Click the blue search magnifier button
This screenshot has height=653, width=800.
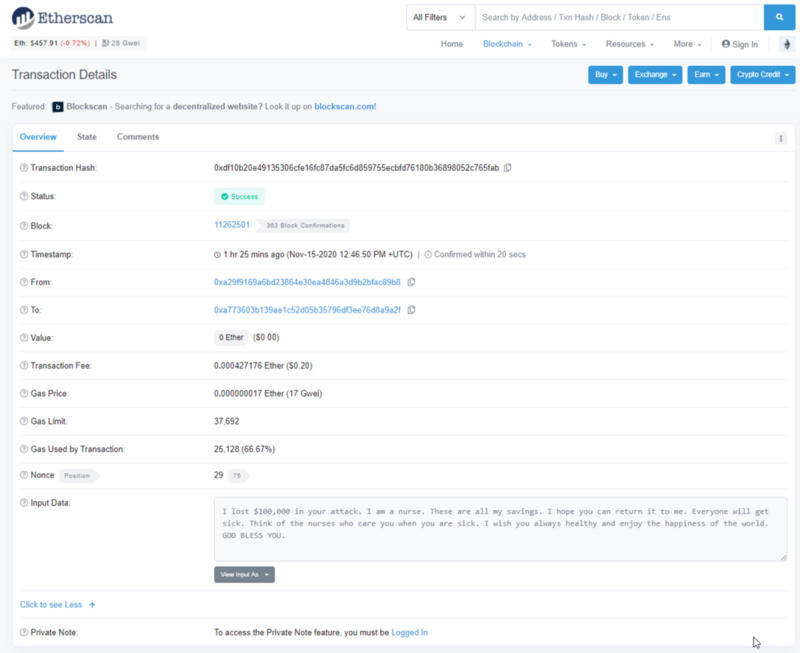coord(779,17)
